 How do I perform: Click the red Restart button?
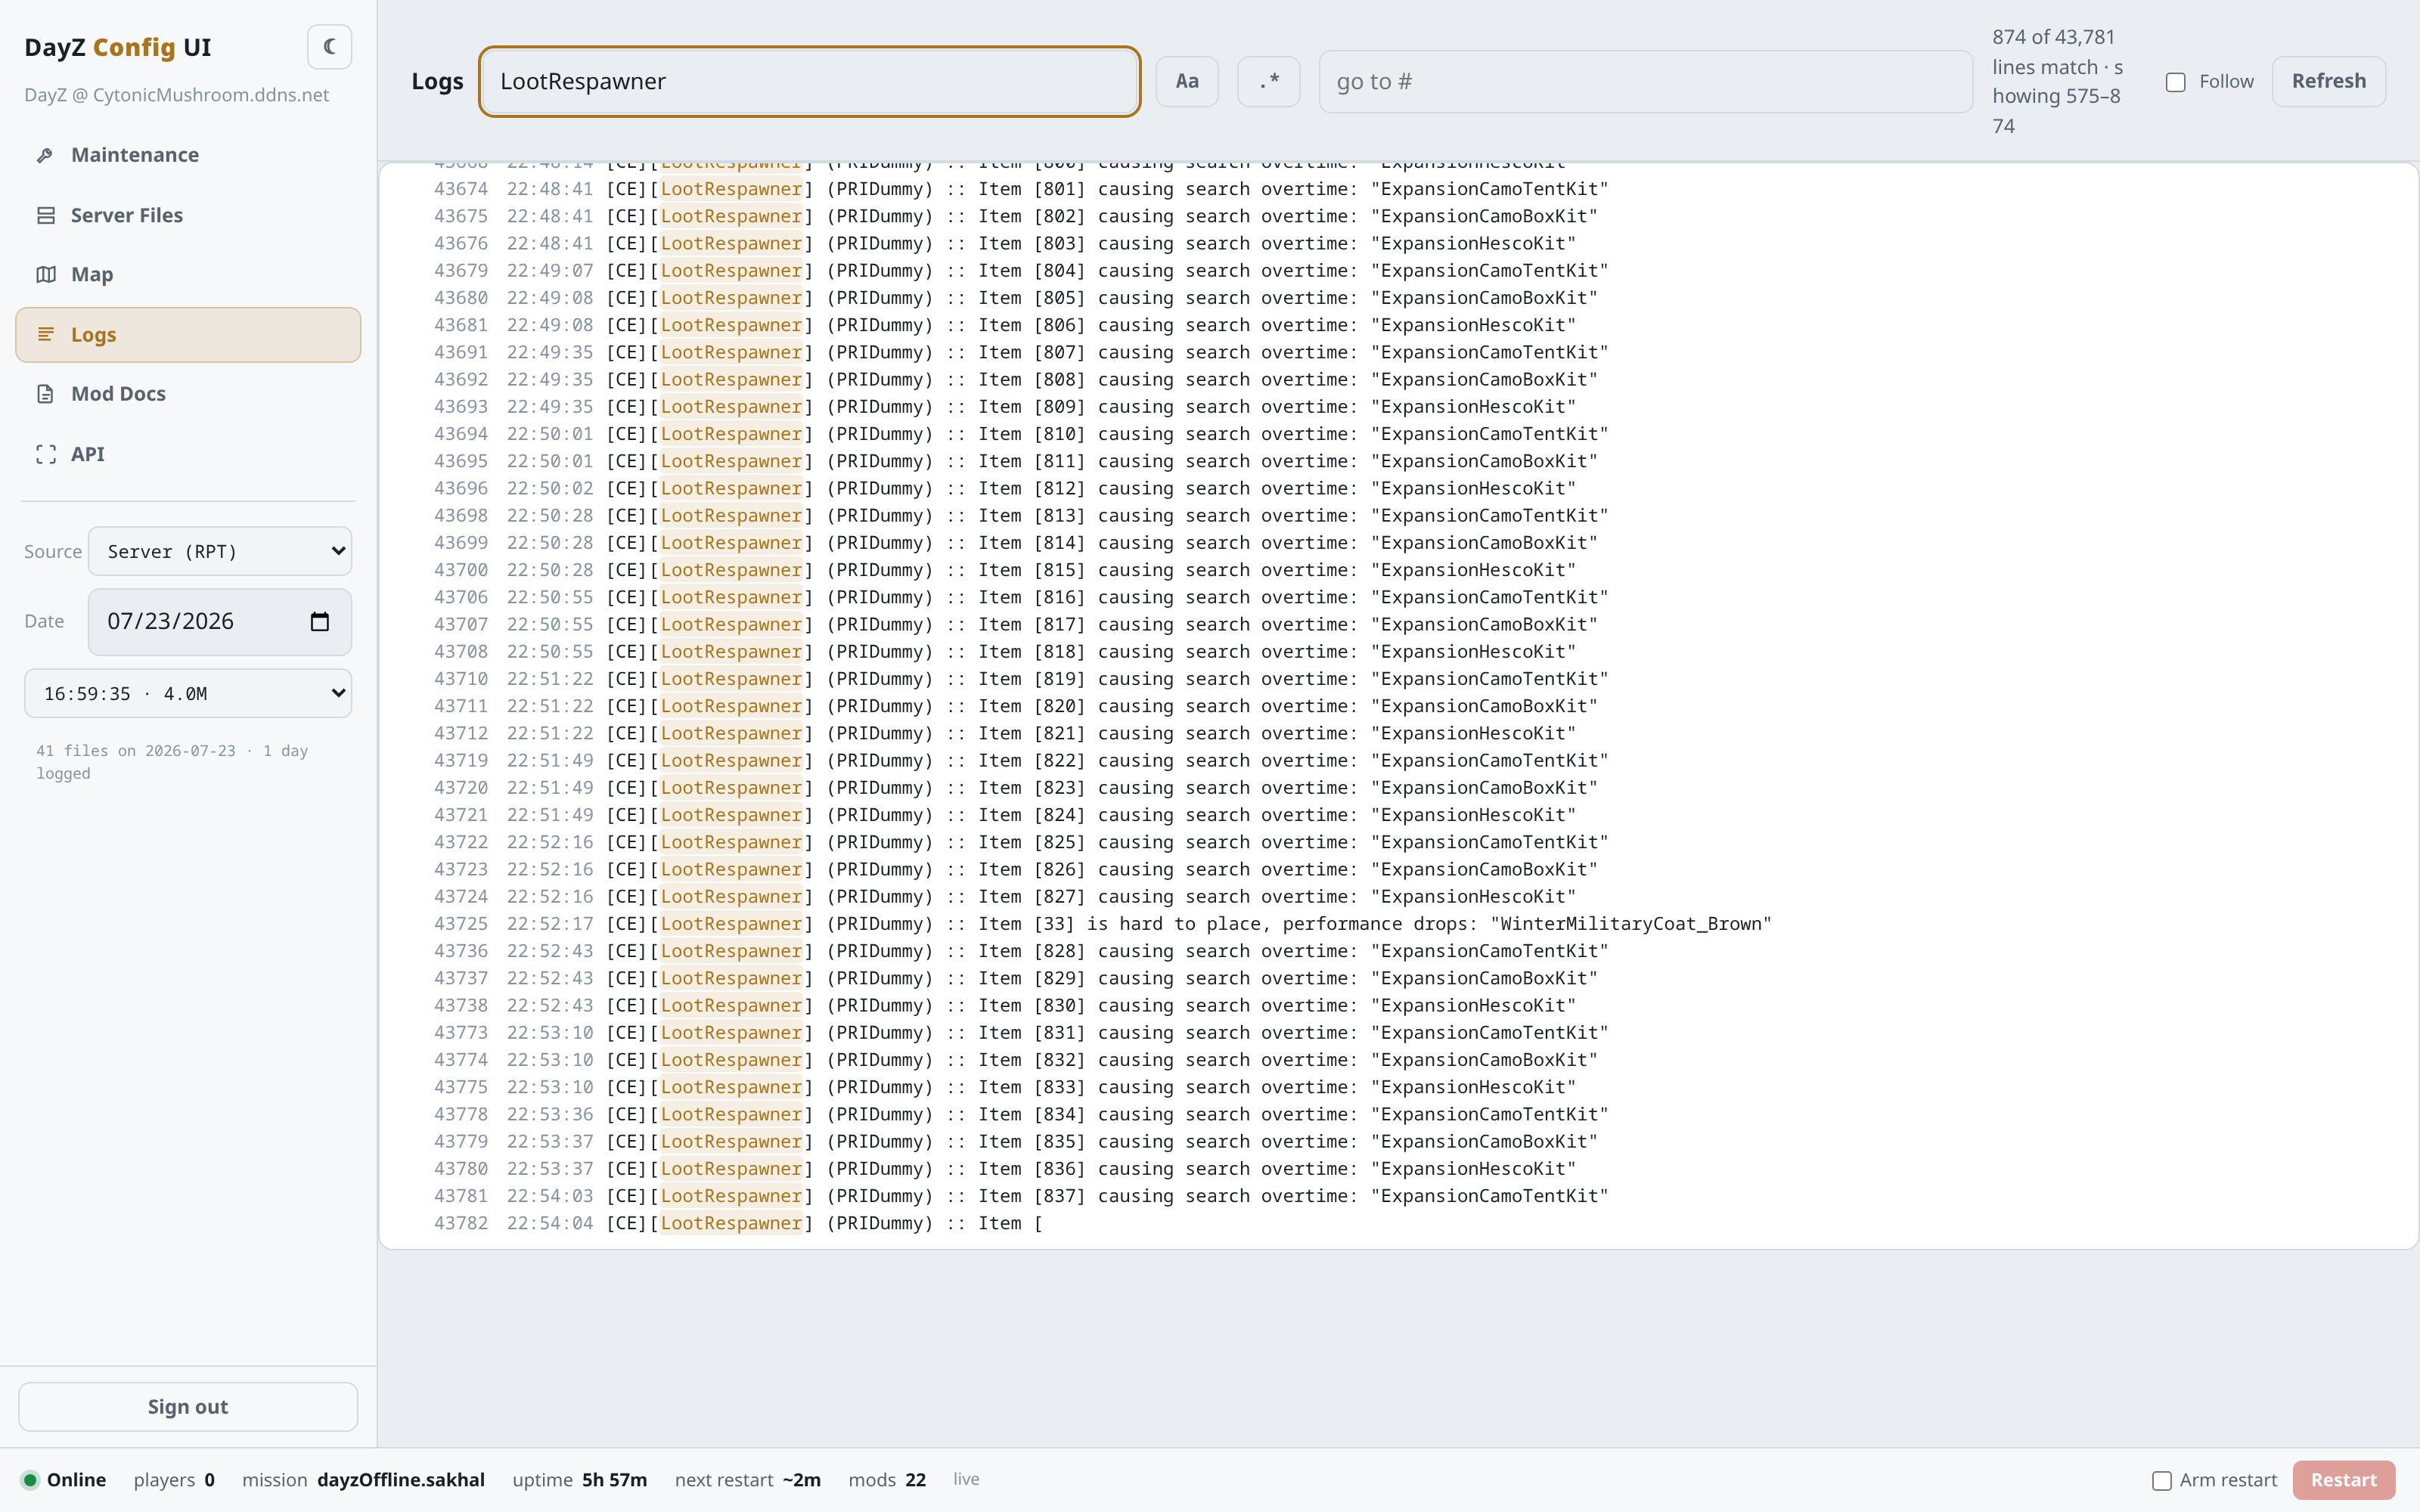(x=2343, y=1480)
